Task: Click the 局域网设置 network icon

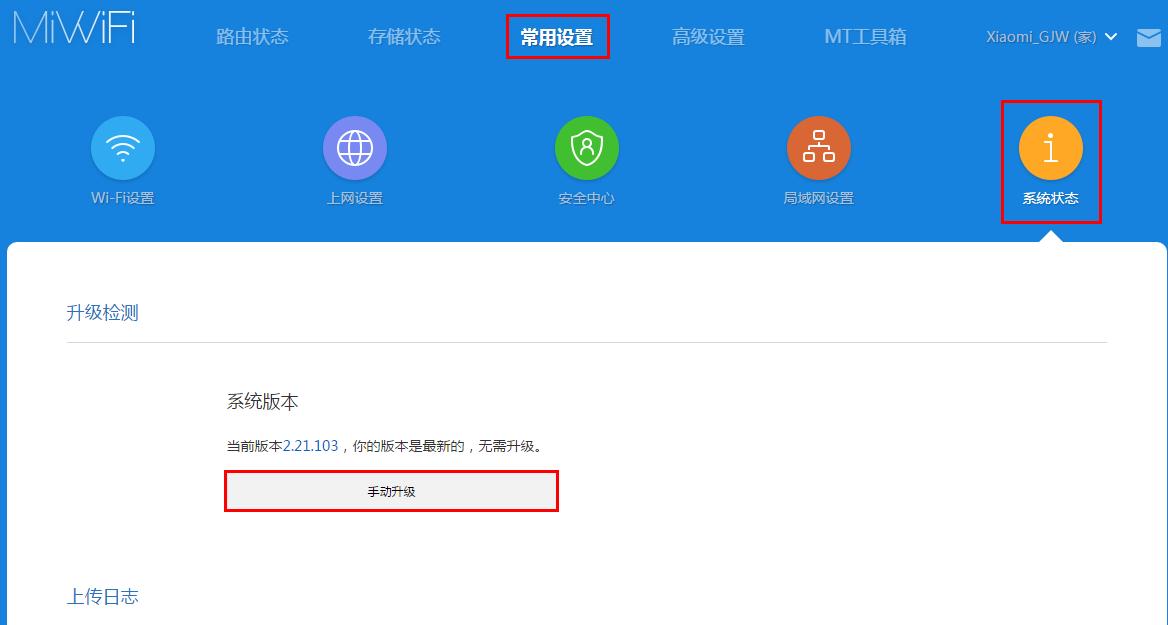Action: (x=819, y=146)
